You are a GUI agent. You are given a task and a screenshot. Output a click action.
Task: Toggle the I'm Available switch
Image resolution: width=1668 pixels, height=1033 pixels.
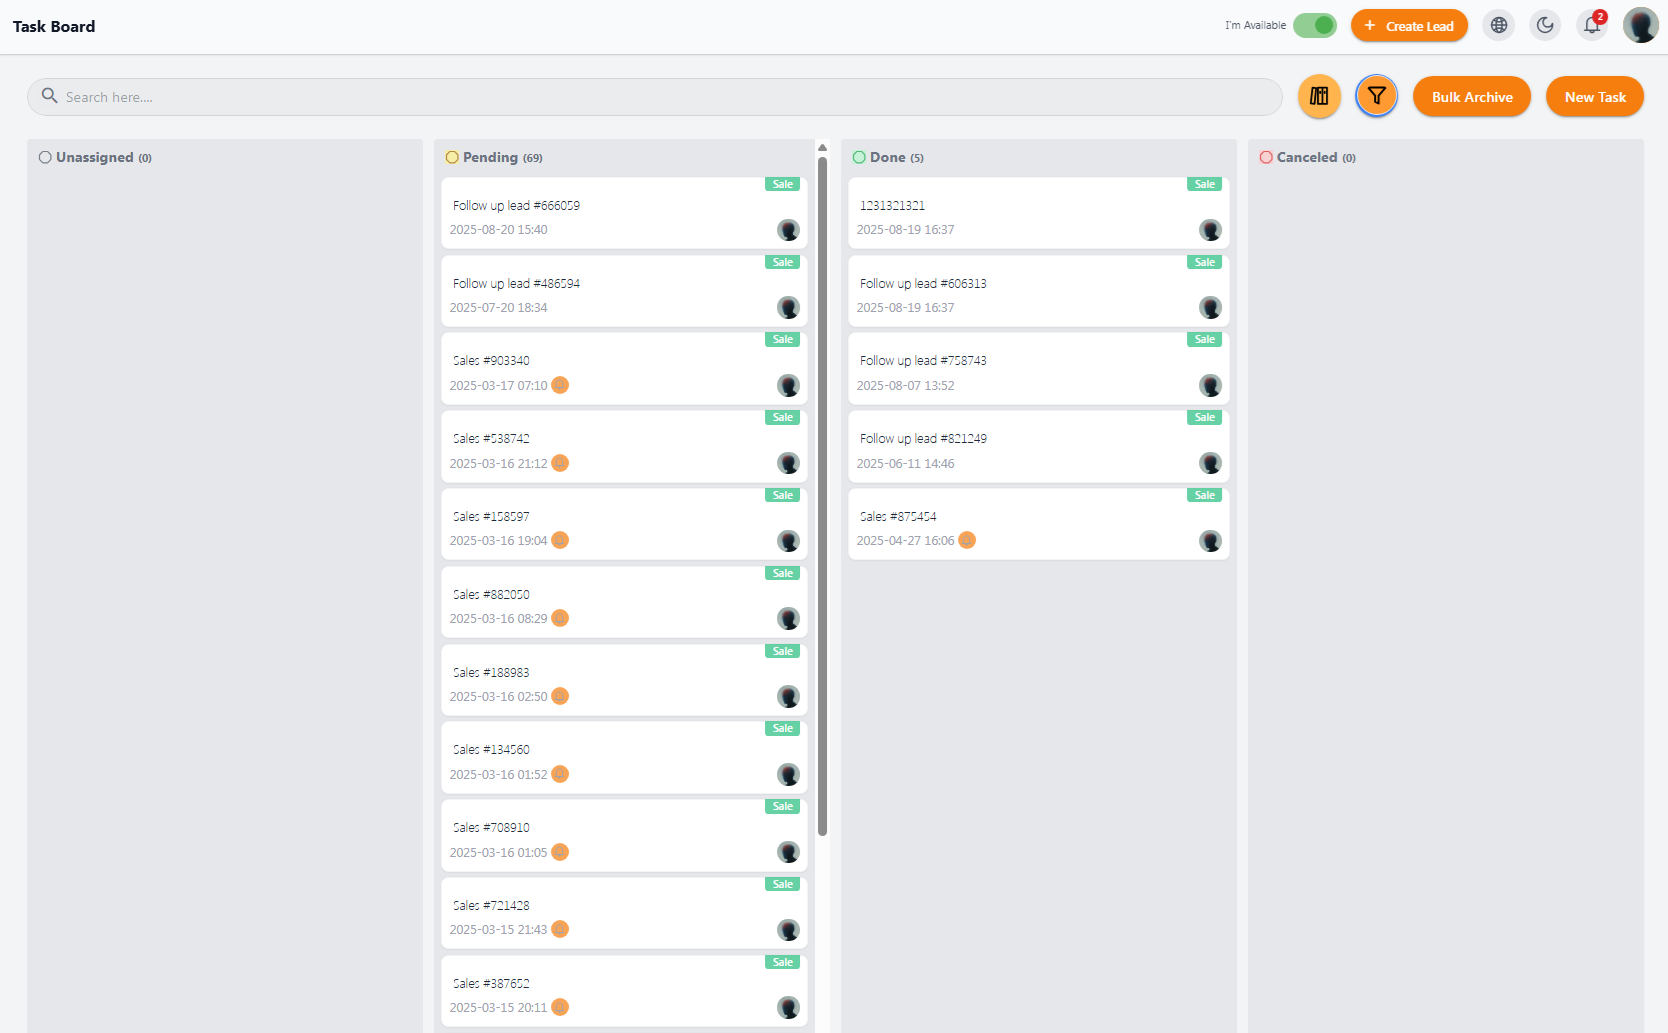pos(1314,26)
